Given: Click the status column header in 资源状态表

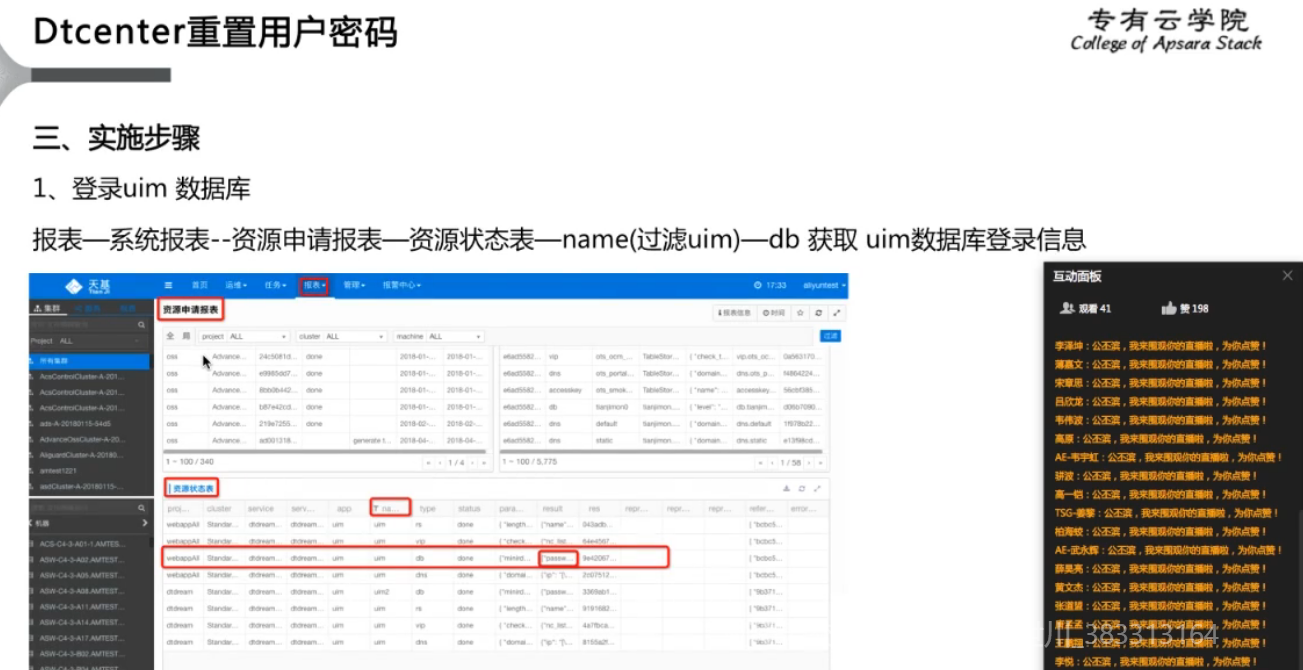Looking at the screenshot, I should click(x=469, y=509).
